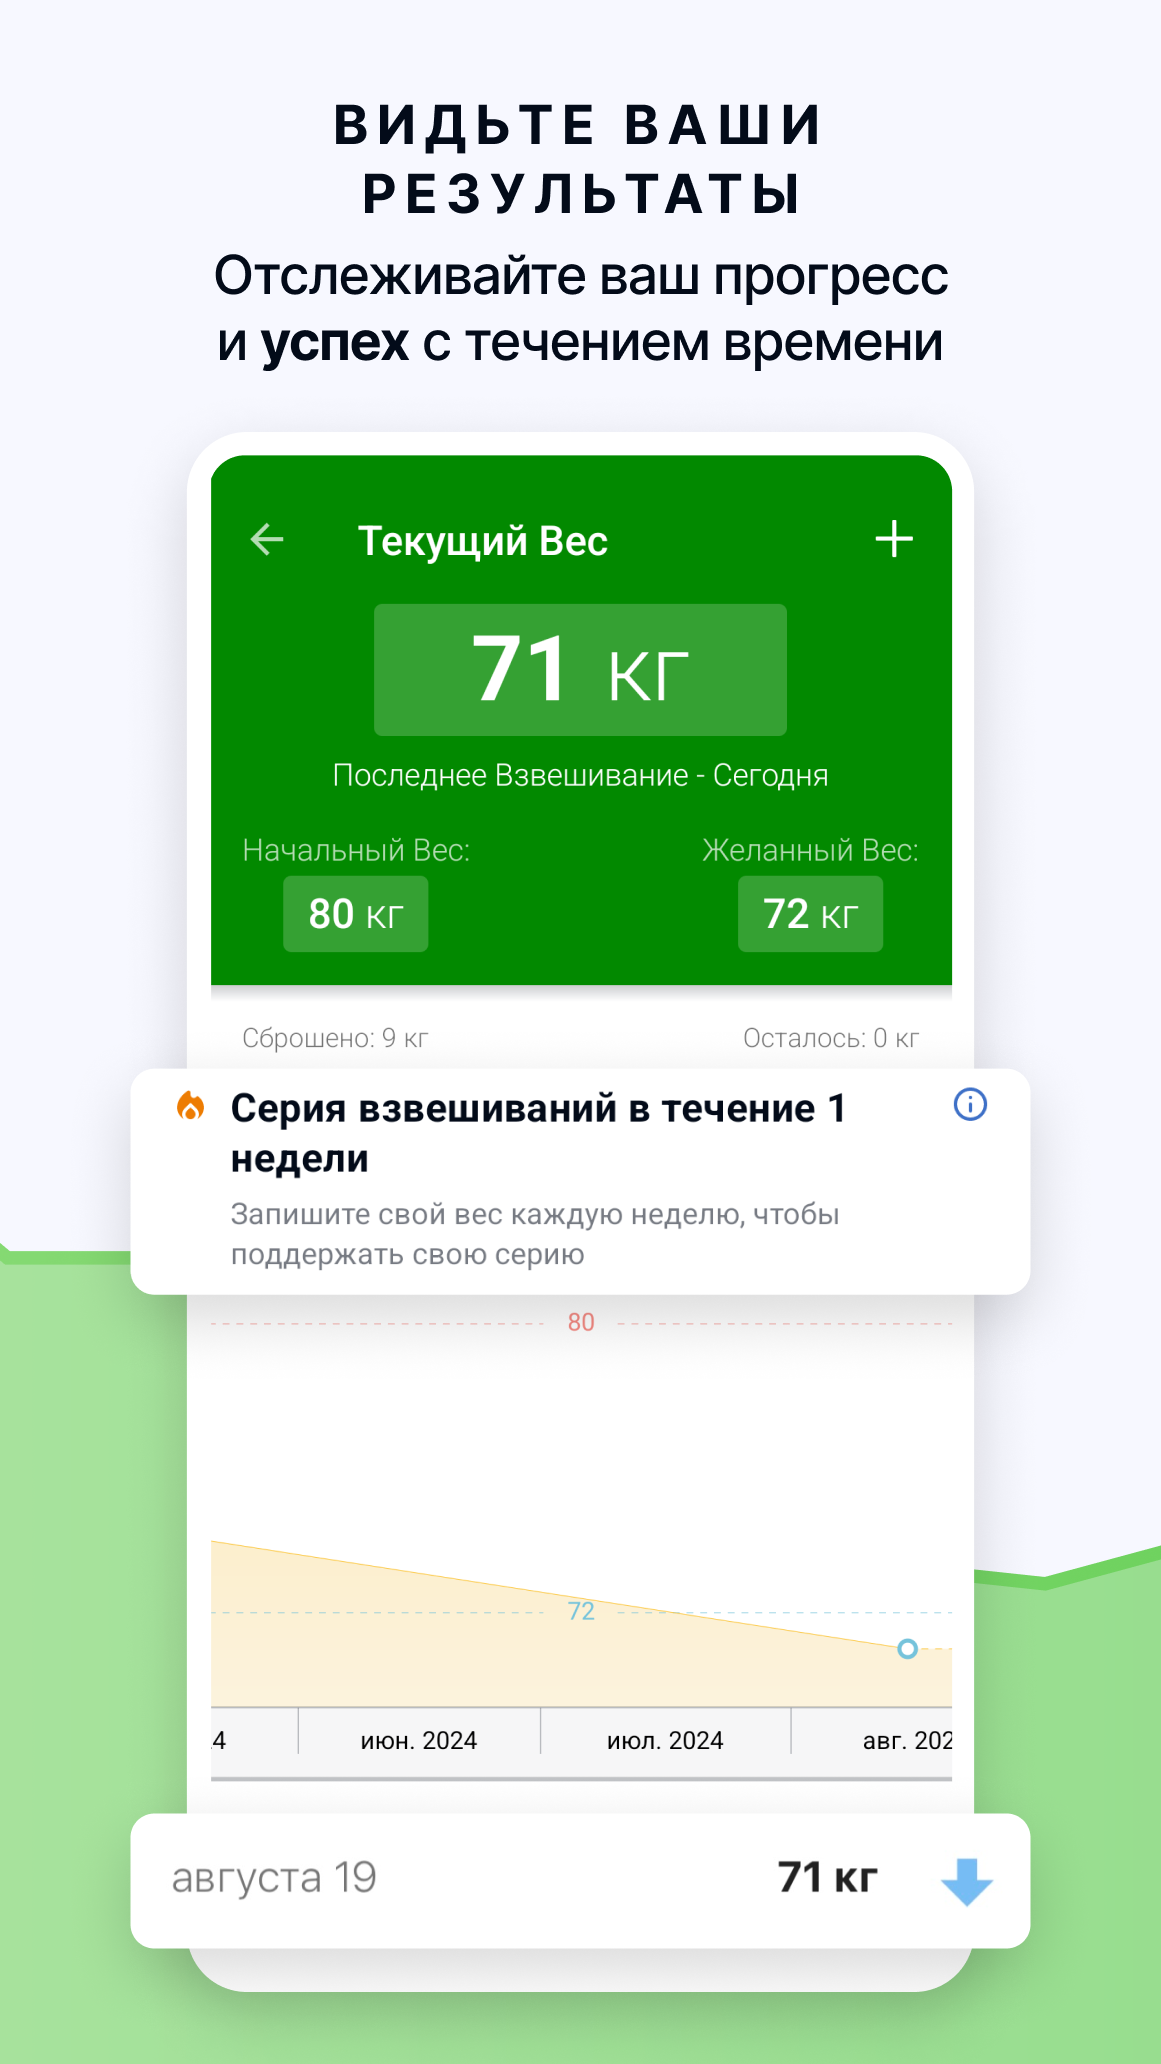Tap the blue down arrow icon
The width and height of the screenshot is (1161, 2064).
coord(966,1881)
